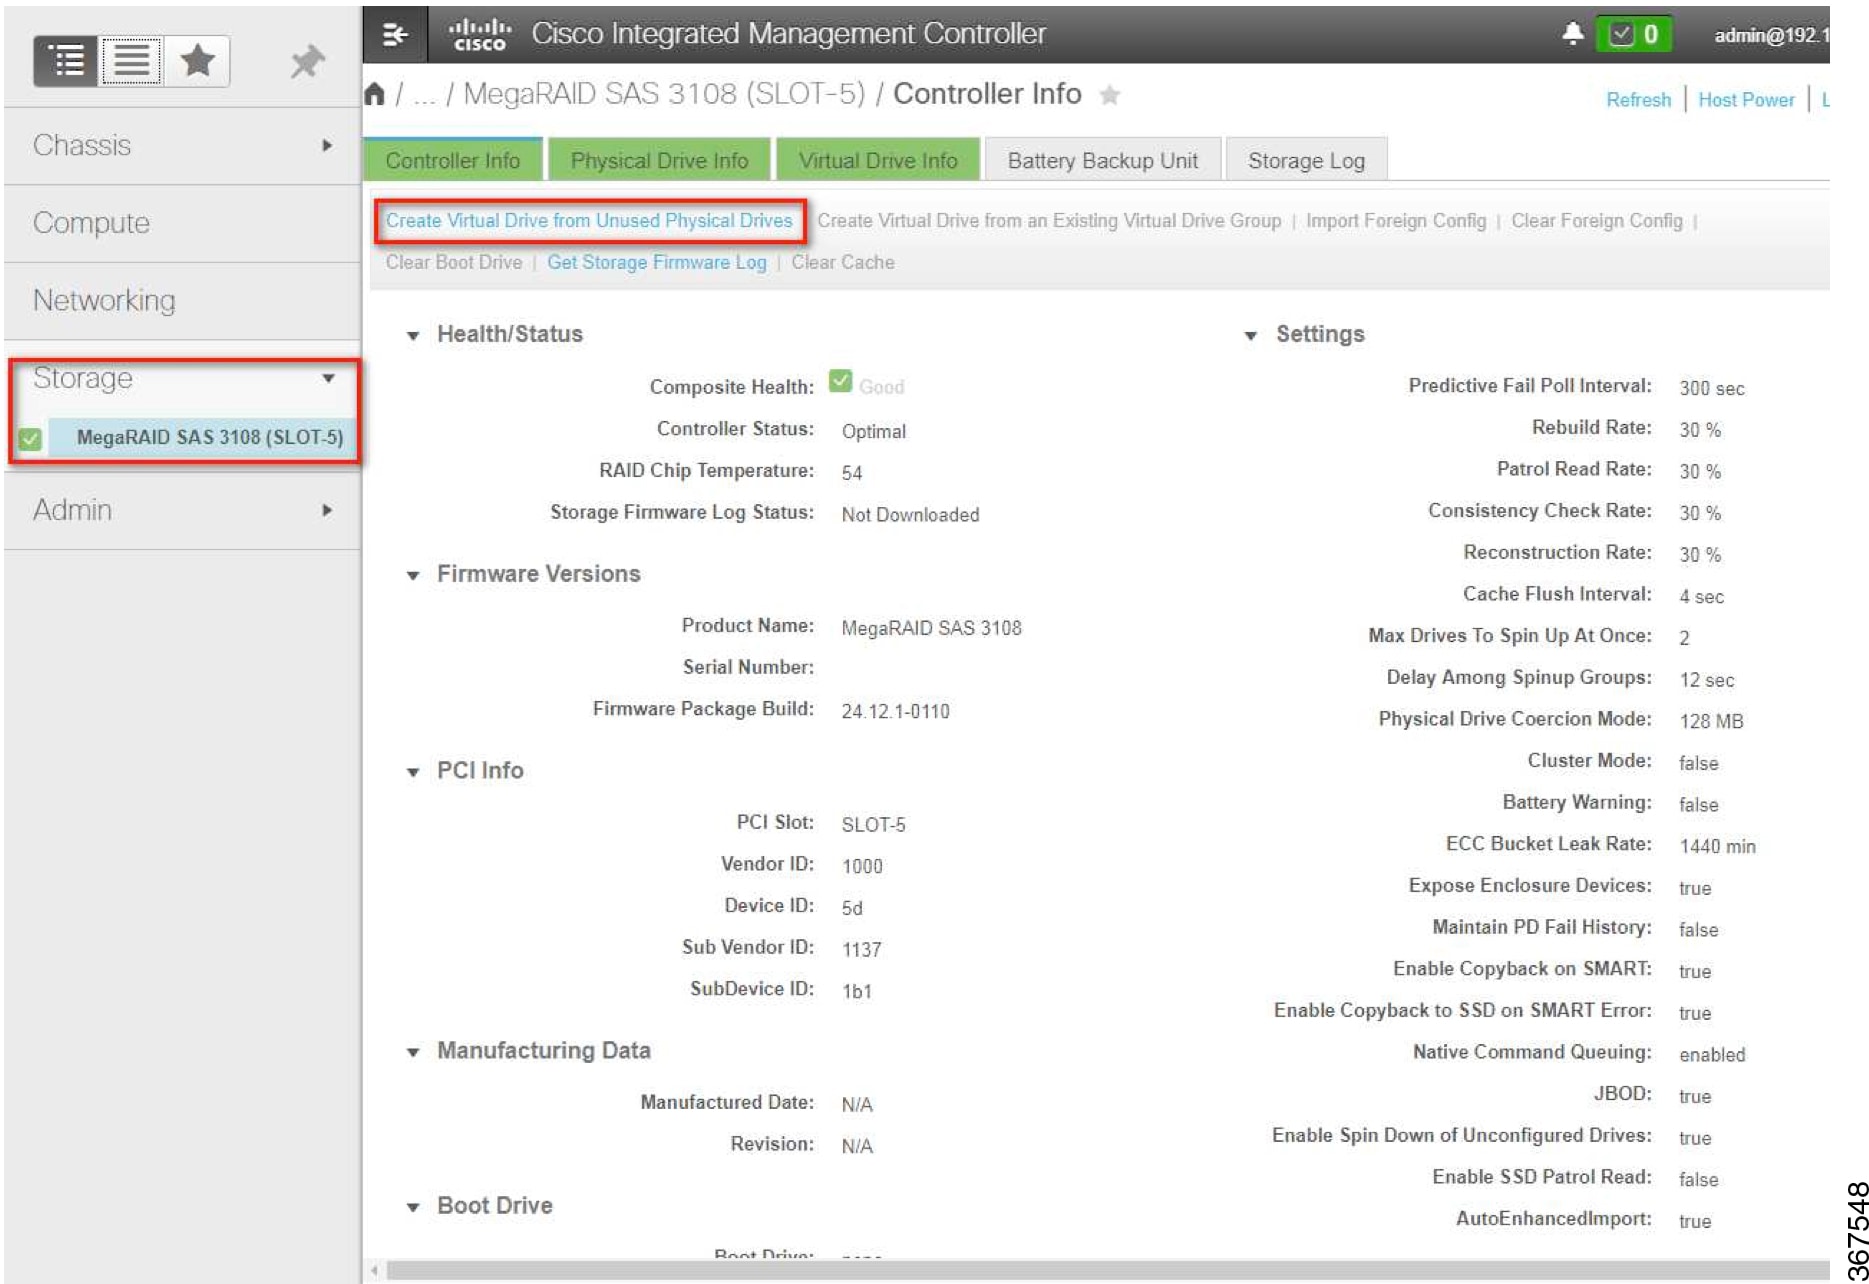1869x1284 pixels.
Task: Open the Storage Log tab
Action: click(x=1306, y=160)
